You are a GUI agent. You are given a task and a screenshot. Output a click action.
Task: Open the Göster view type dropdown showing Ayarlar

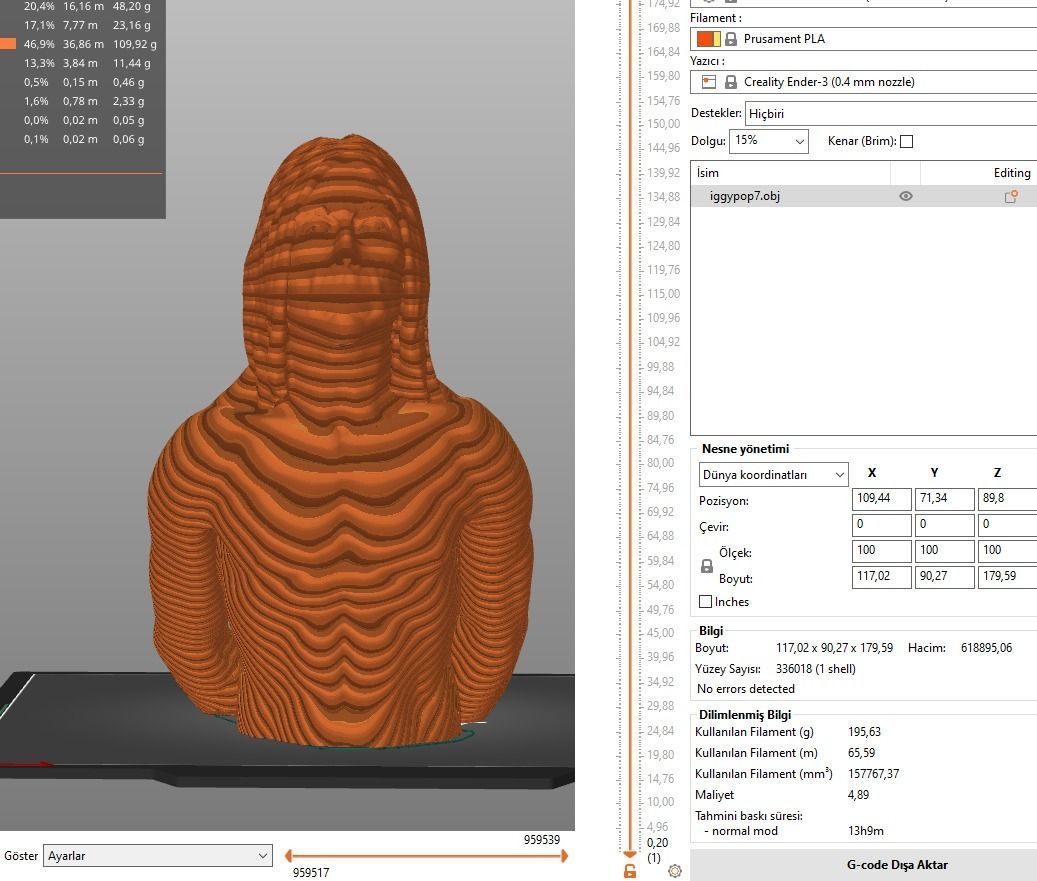[157, 856]
